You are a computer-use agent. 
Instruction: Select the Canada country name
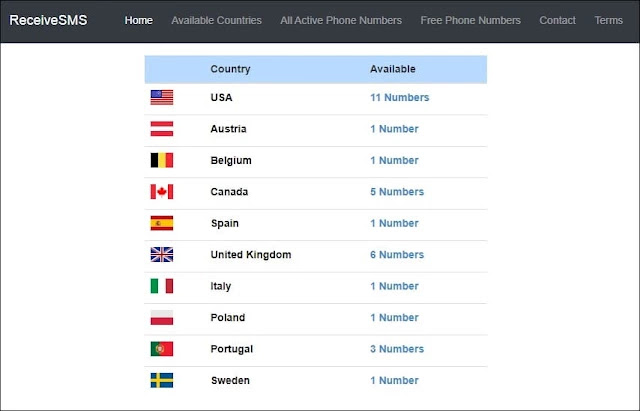click(229, 192)
